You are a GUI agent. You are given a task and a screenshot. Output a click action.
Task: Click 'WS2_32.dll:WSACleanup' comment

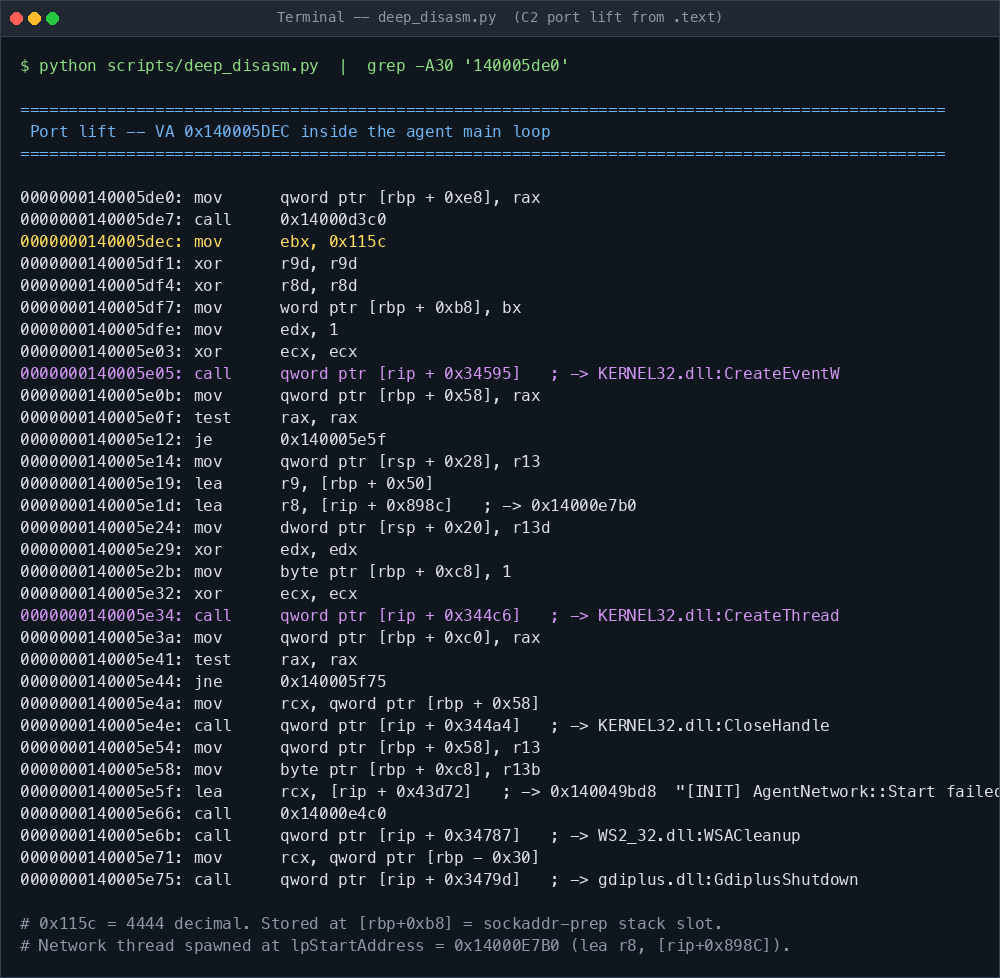699,835
